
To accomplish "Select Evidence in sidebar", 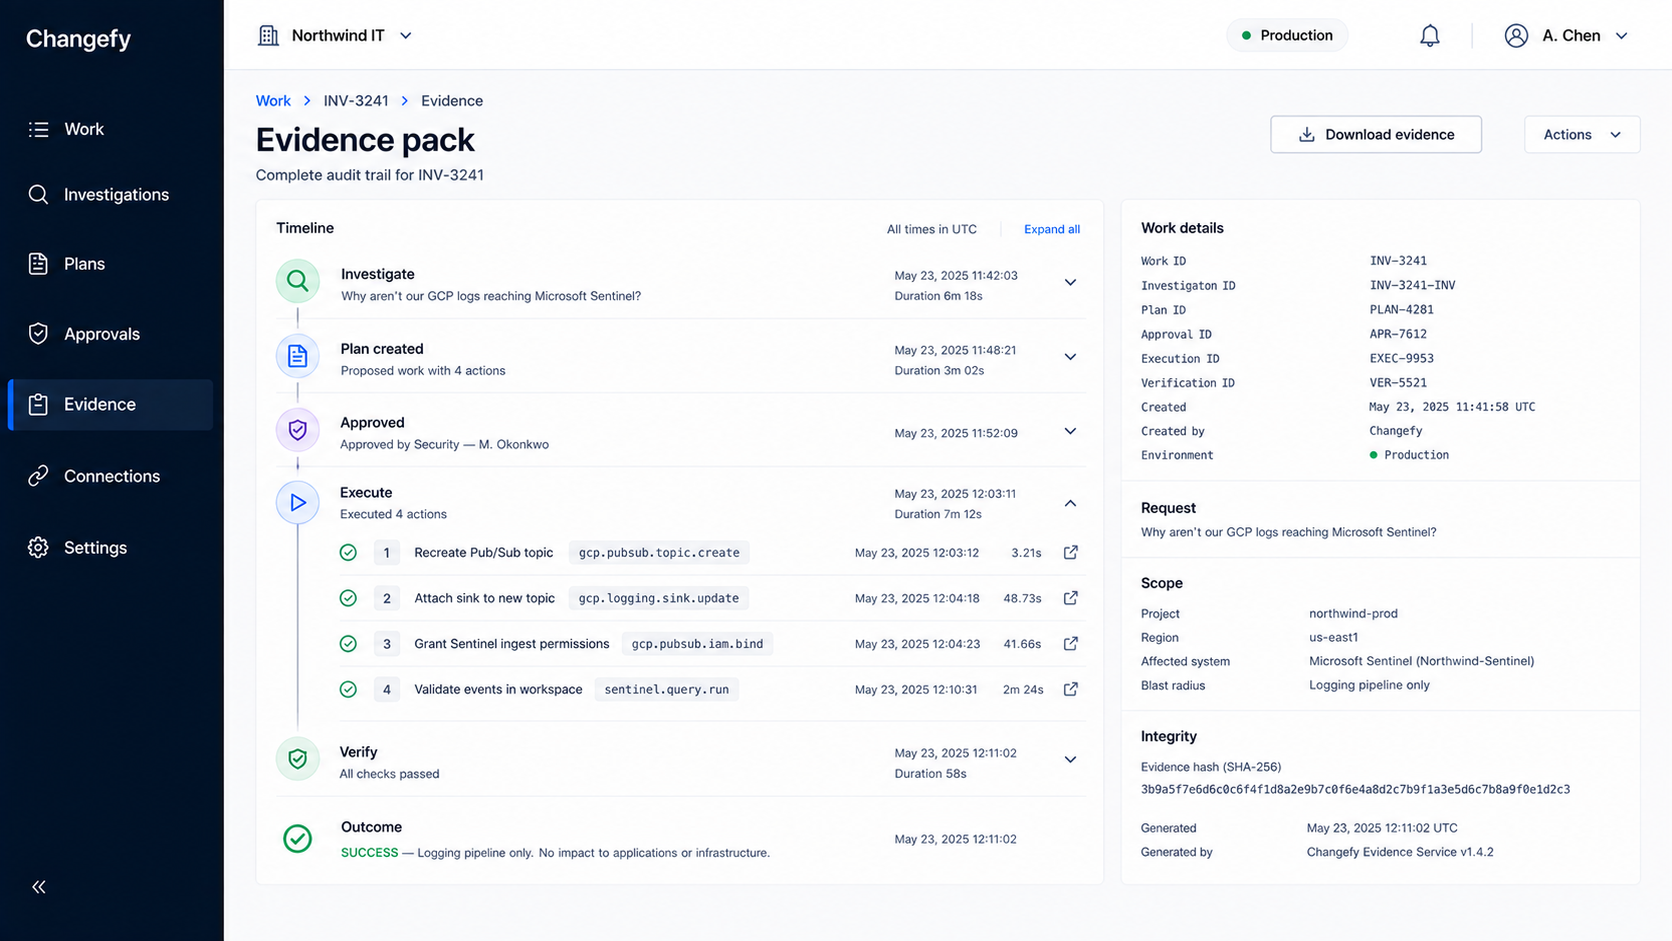I will point(110,404).
